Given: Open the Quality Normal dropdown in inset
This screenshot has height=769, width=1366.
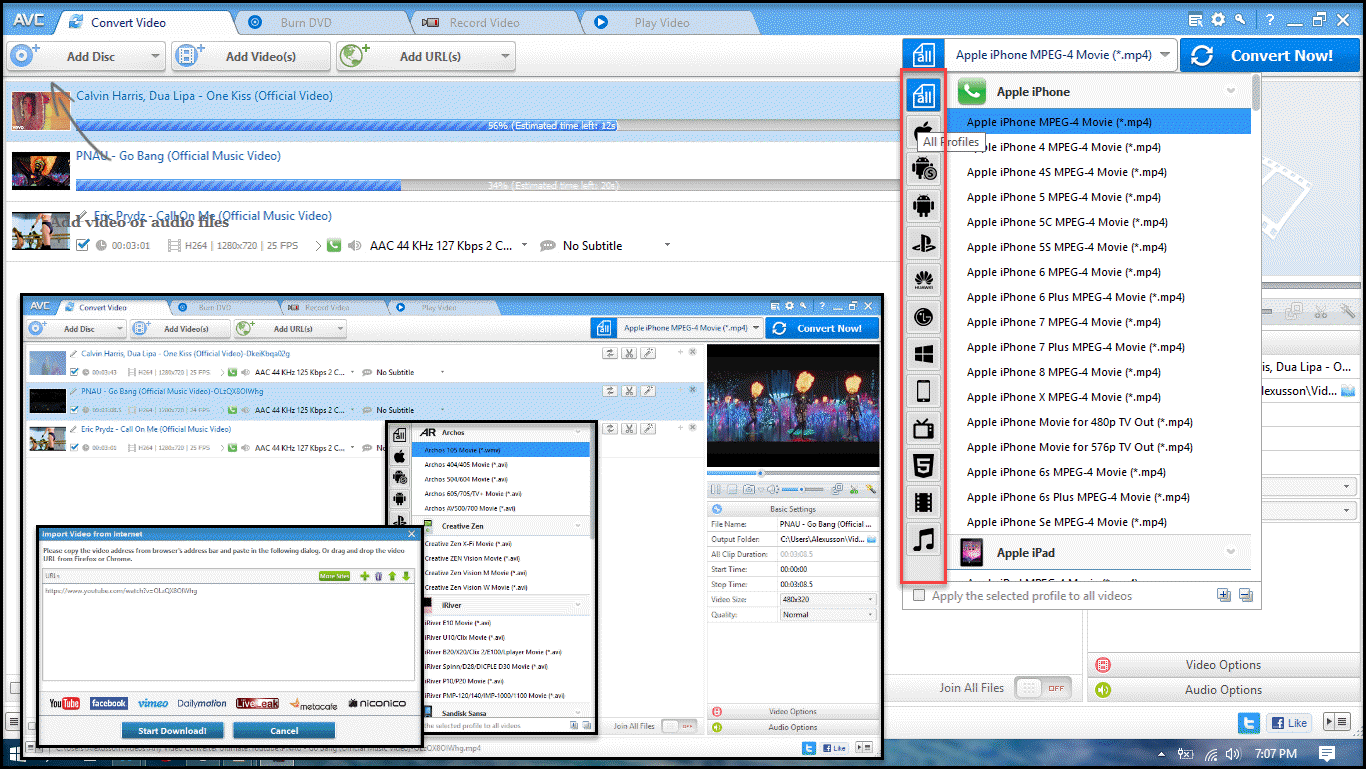Looking at the screenshot, I should pos(828,614).
